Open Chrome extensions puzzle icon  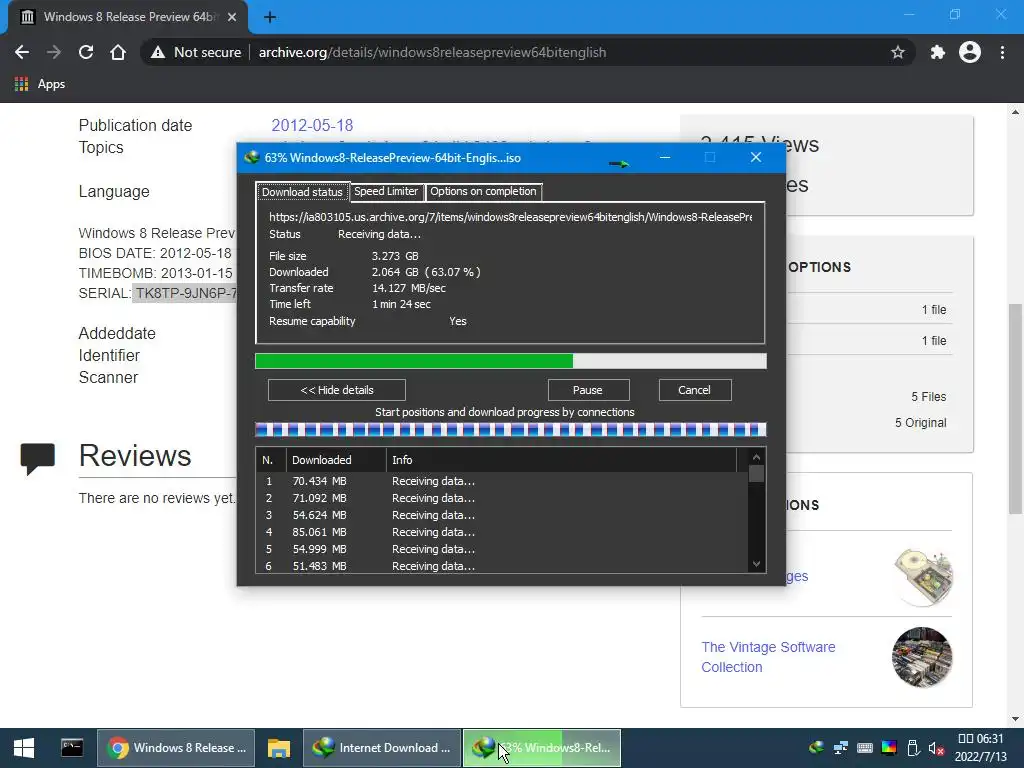pyautogui.click(x=938, y=52)
